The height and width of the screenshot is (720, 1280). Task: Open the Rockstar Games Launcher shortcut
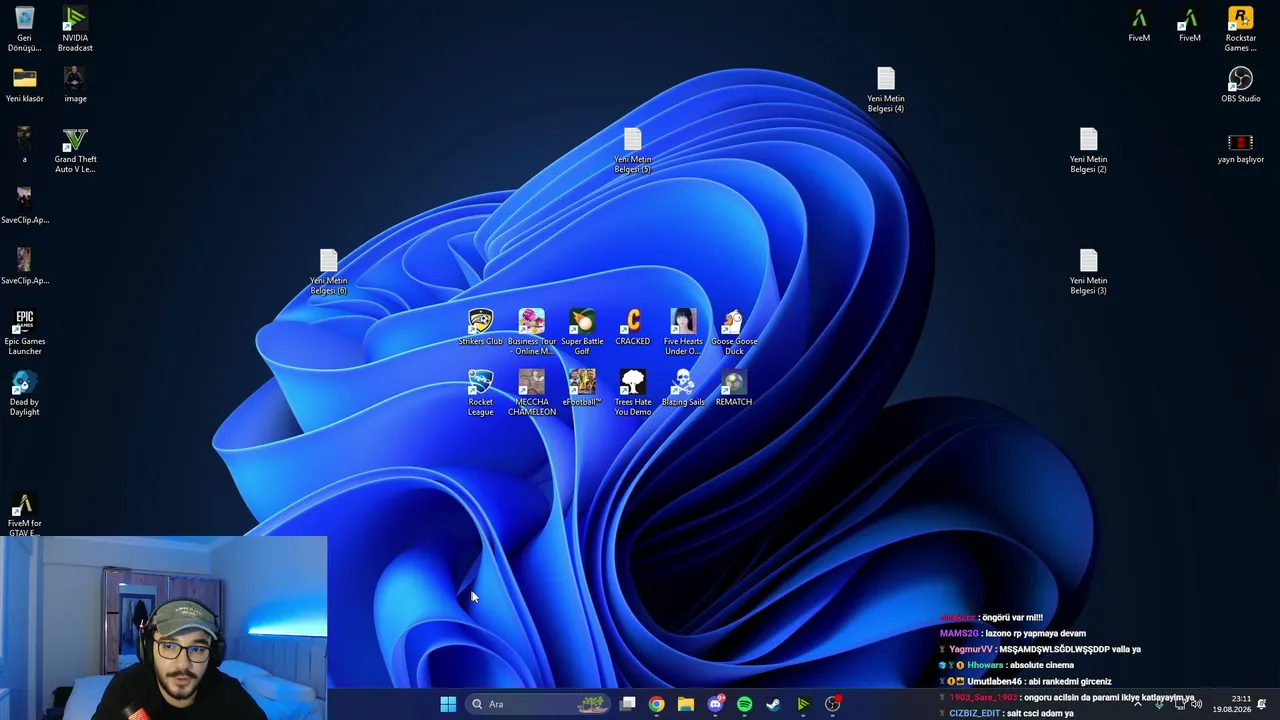pos(1240,29)
